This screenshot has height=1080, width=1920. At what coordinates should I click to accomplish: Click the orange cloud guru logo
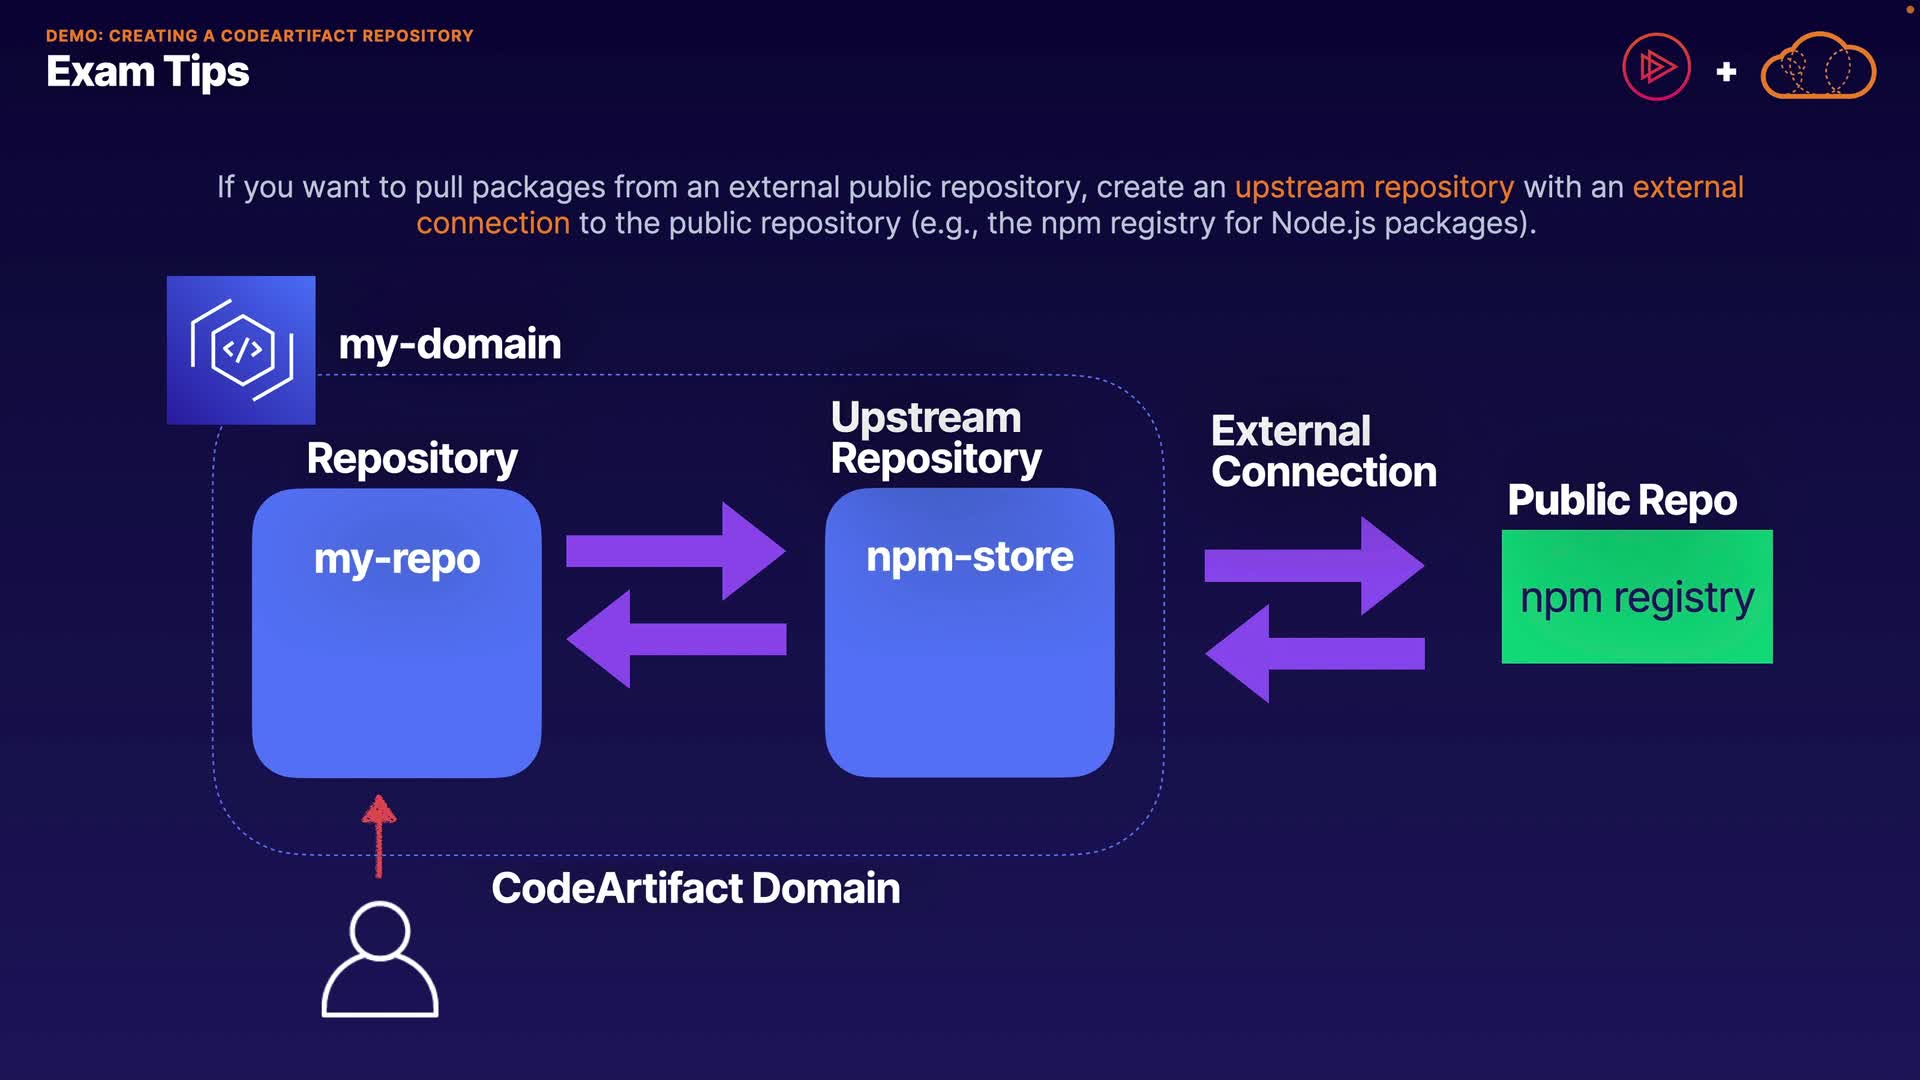pos(1817,68)
